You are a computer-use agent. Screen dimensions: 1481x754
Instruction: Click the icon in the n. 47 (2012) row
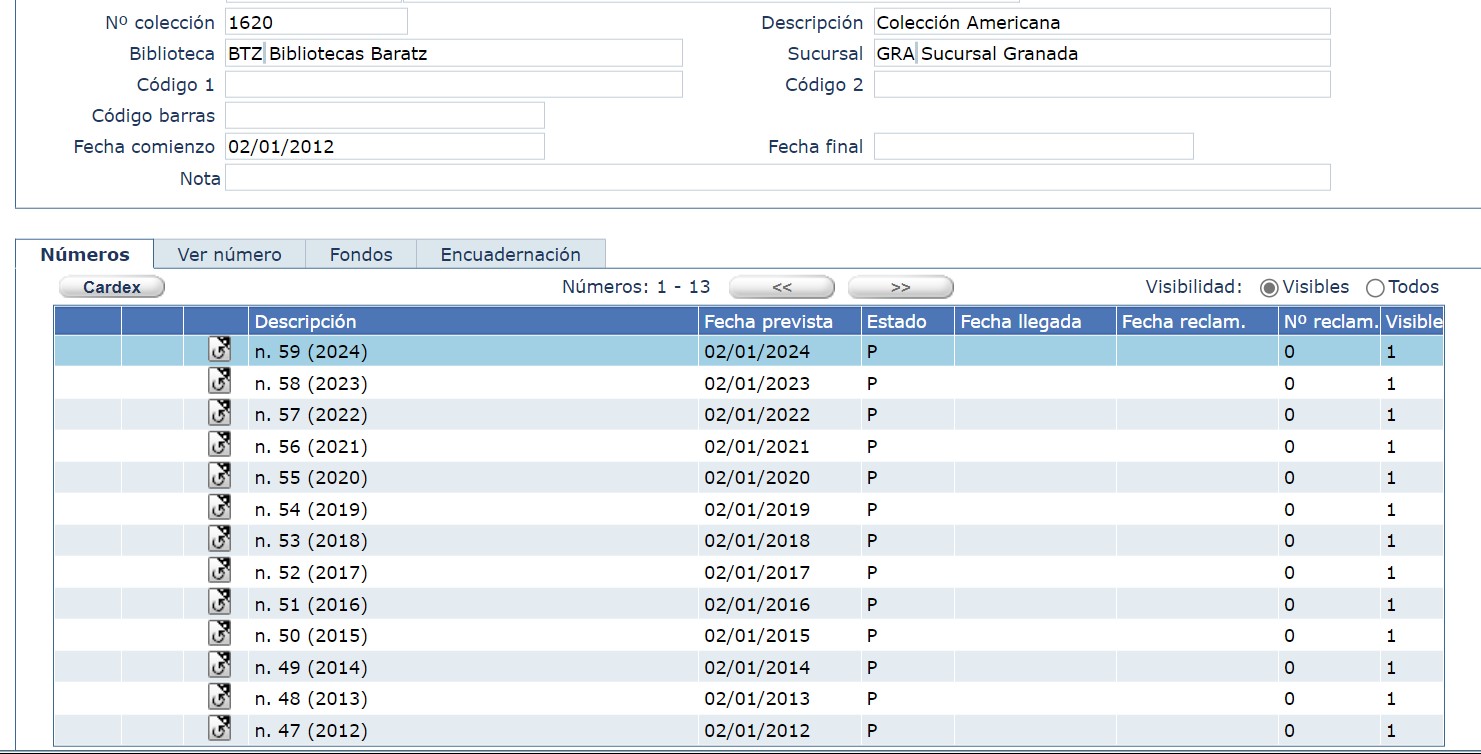219,728
